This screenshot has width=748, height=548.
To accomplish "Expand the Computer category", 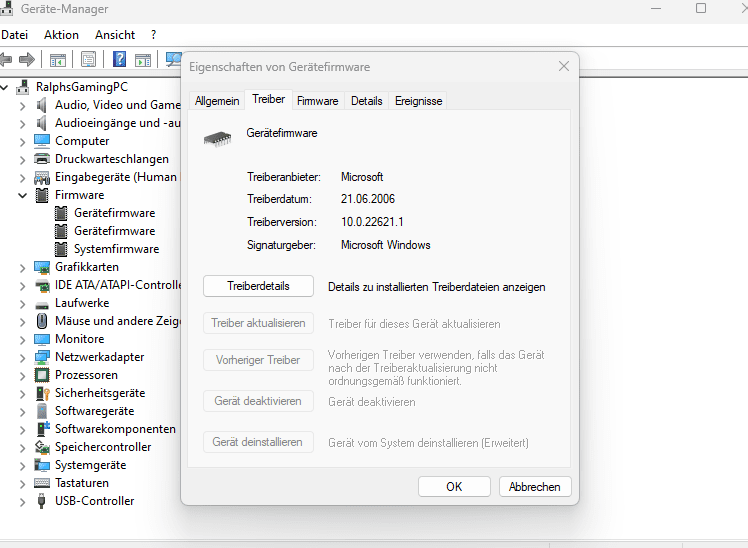I will 22,142.
